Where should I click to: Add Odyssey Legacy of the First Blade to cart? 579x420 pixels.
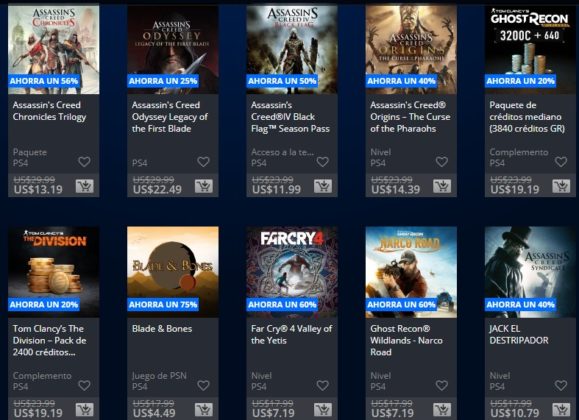click(x=204, y=186)
